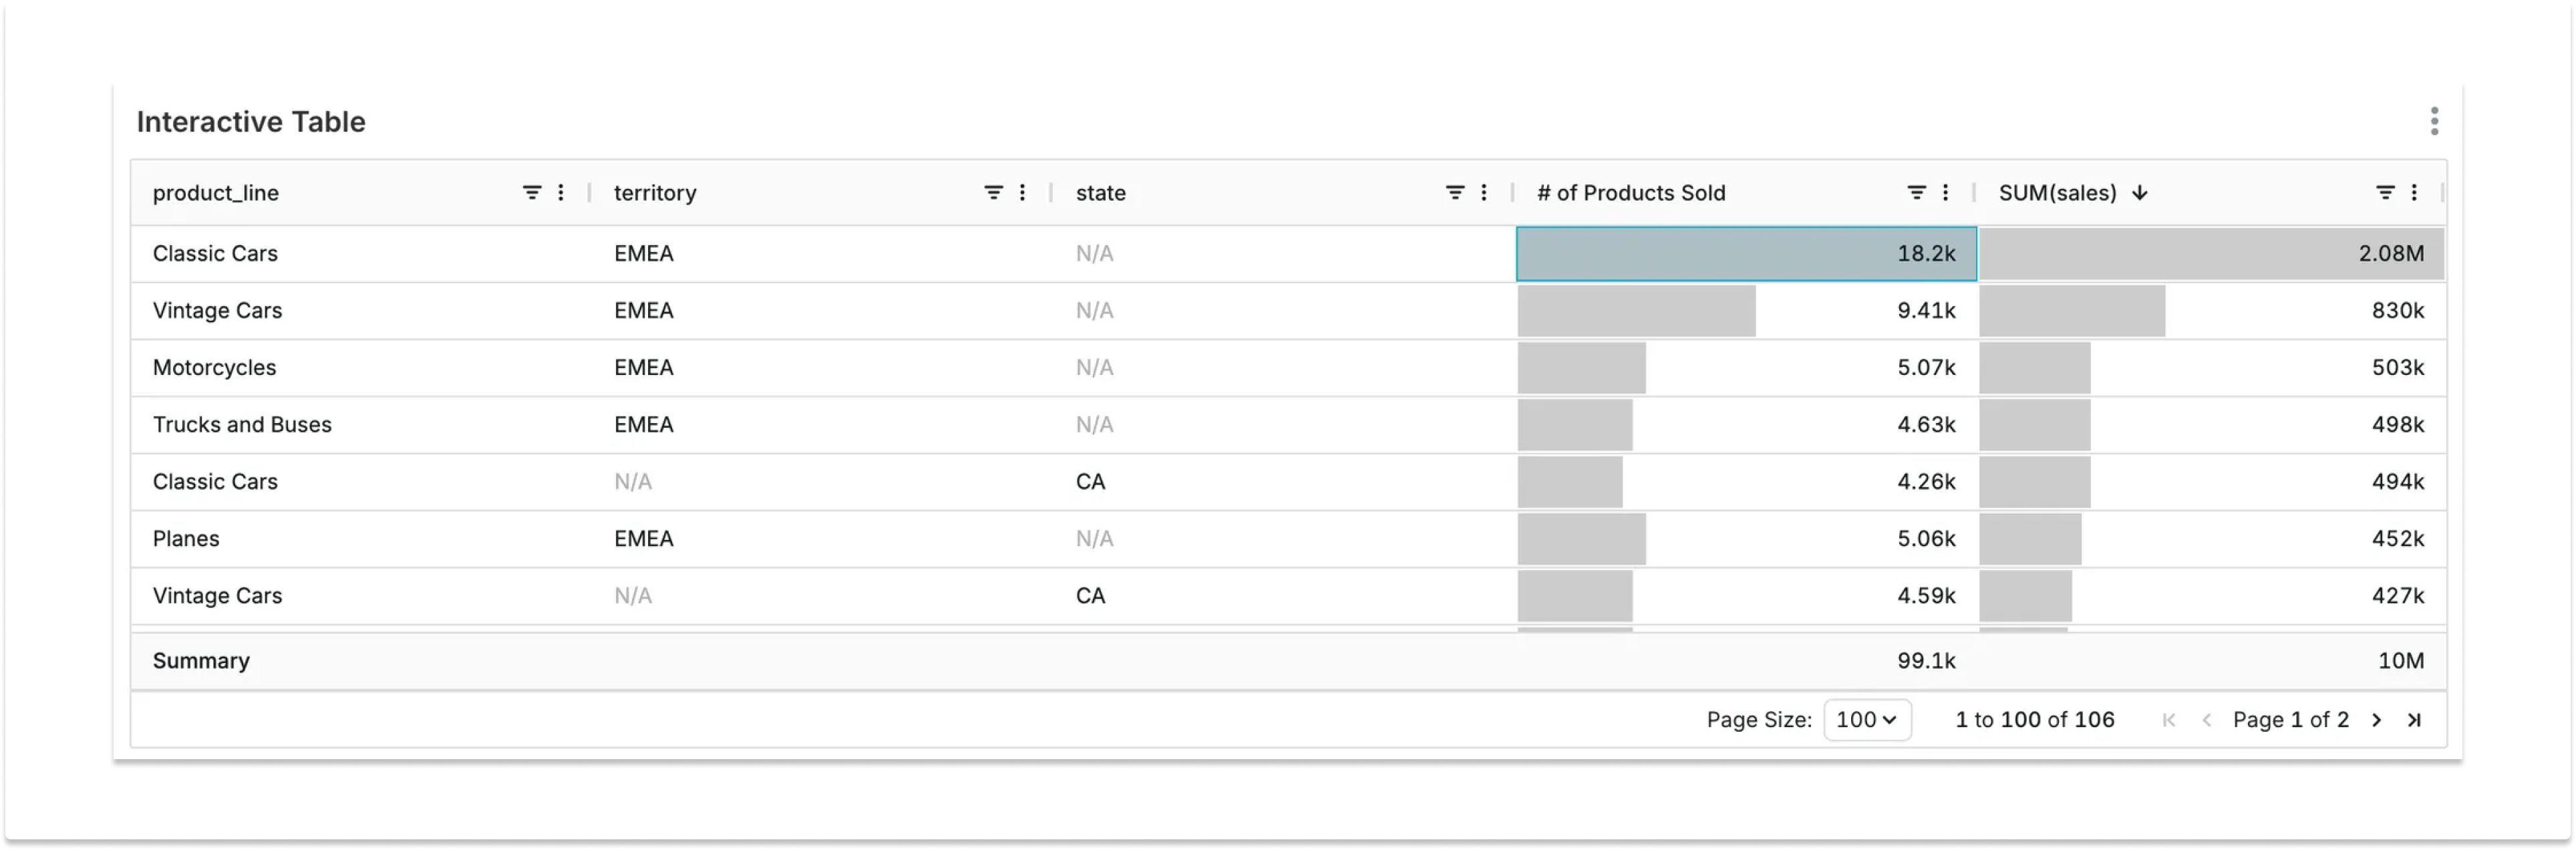Open filter for territory column
Screen dimensions: 2576x850
[993, 192]
